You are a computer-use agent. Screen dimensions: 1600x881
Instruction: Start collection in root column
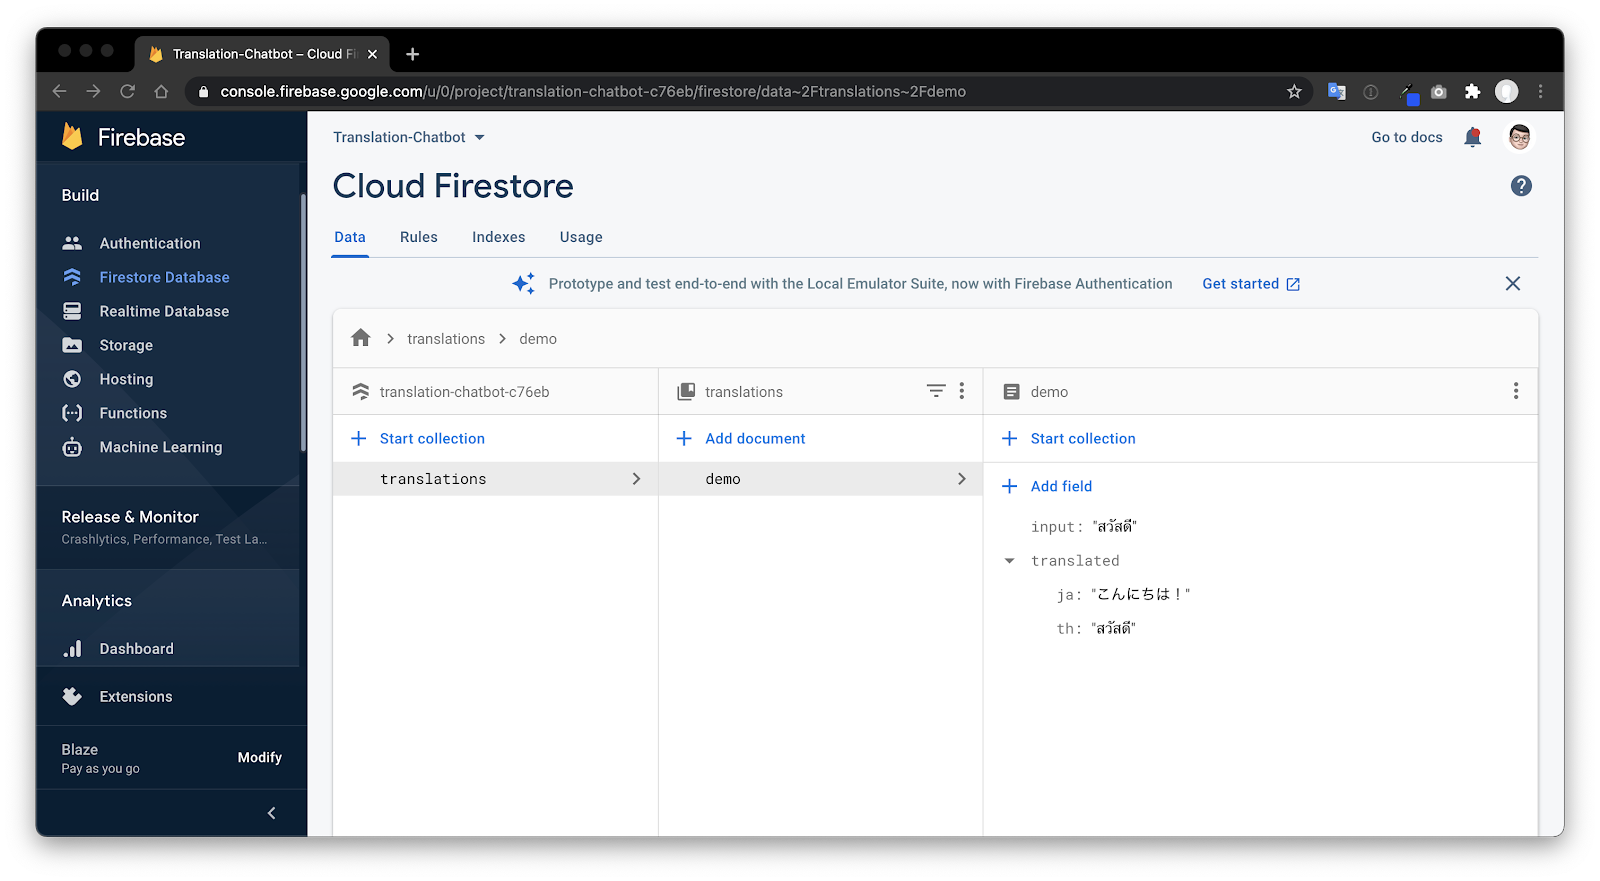(418, 438)
